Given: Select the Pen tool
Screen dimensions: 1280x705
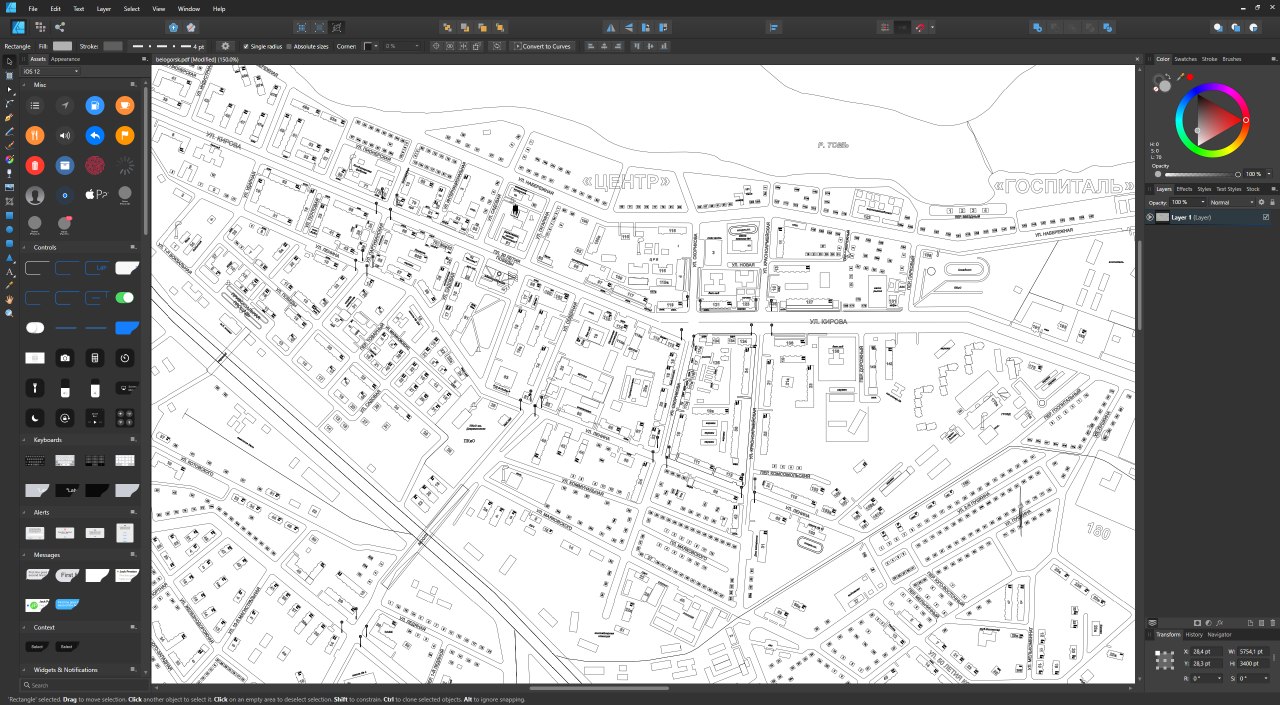Looking at the screenshot, I should [x=10, y=117].
